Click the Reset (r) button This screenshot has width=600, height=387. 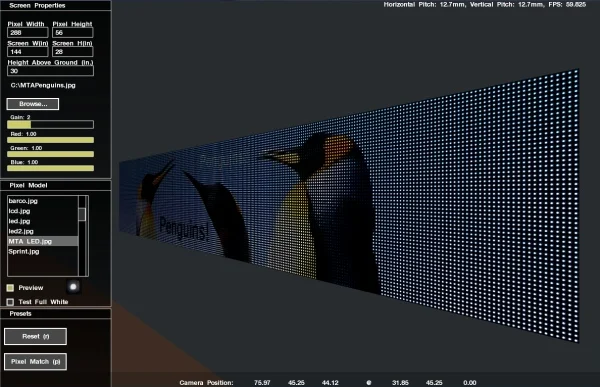point(35,336)
